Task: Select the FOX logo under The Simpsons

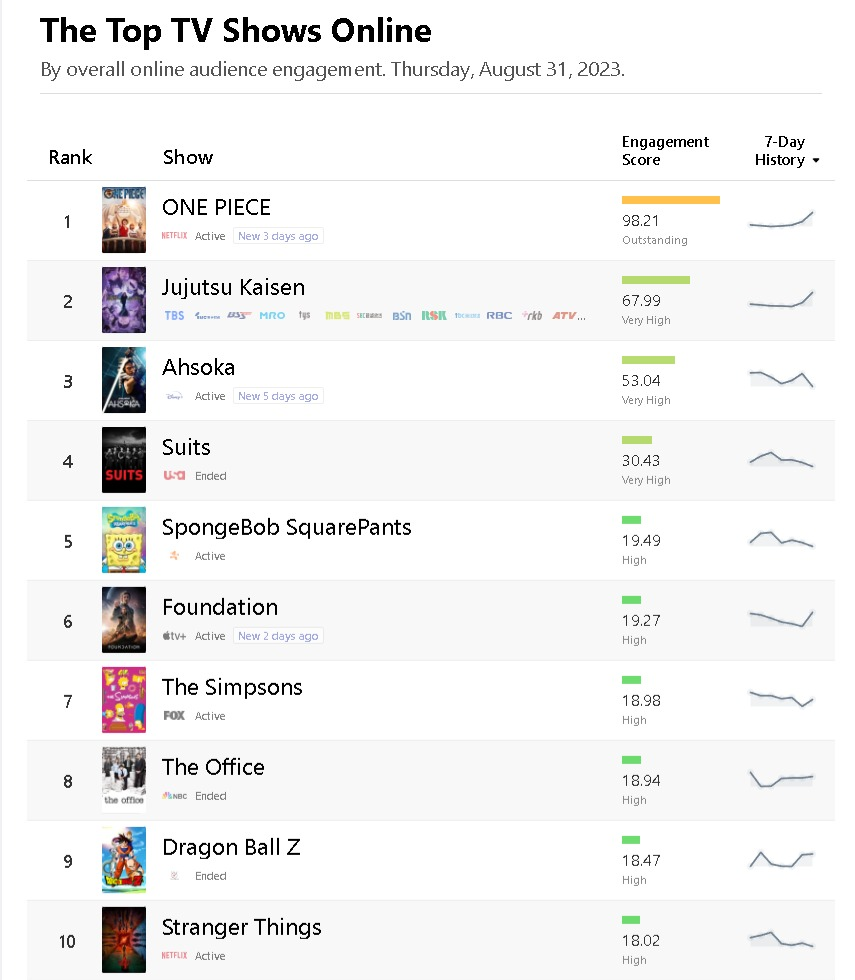Action: [x=174, y=716]
